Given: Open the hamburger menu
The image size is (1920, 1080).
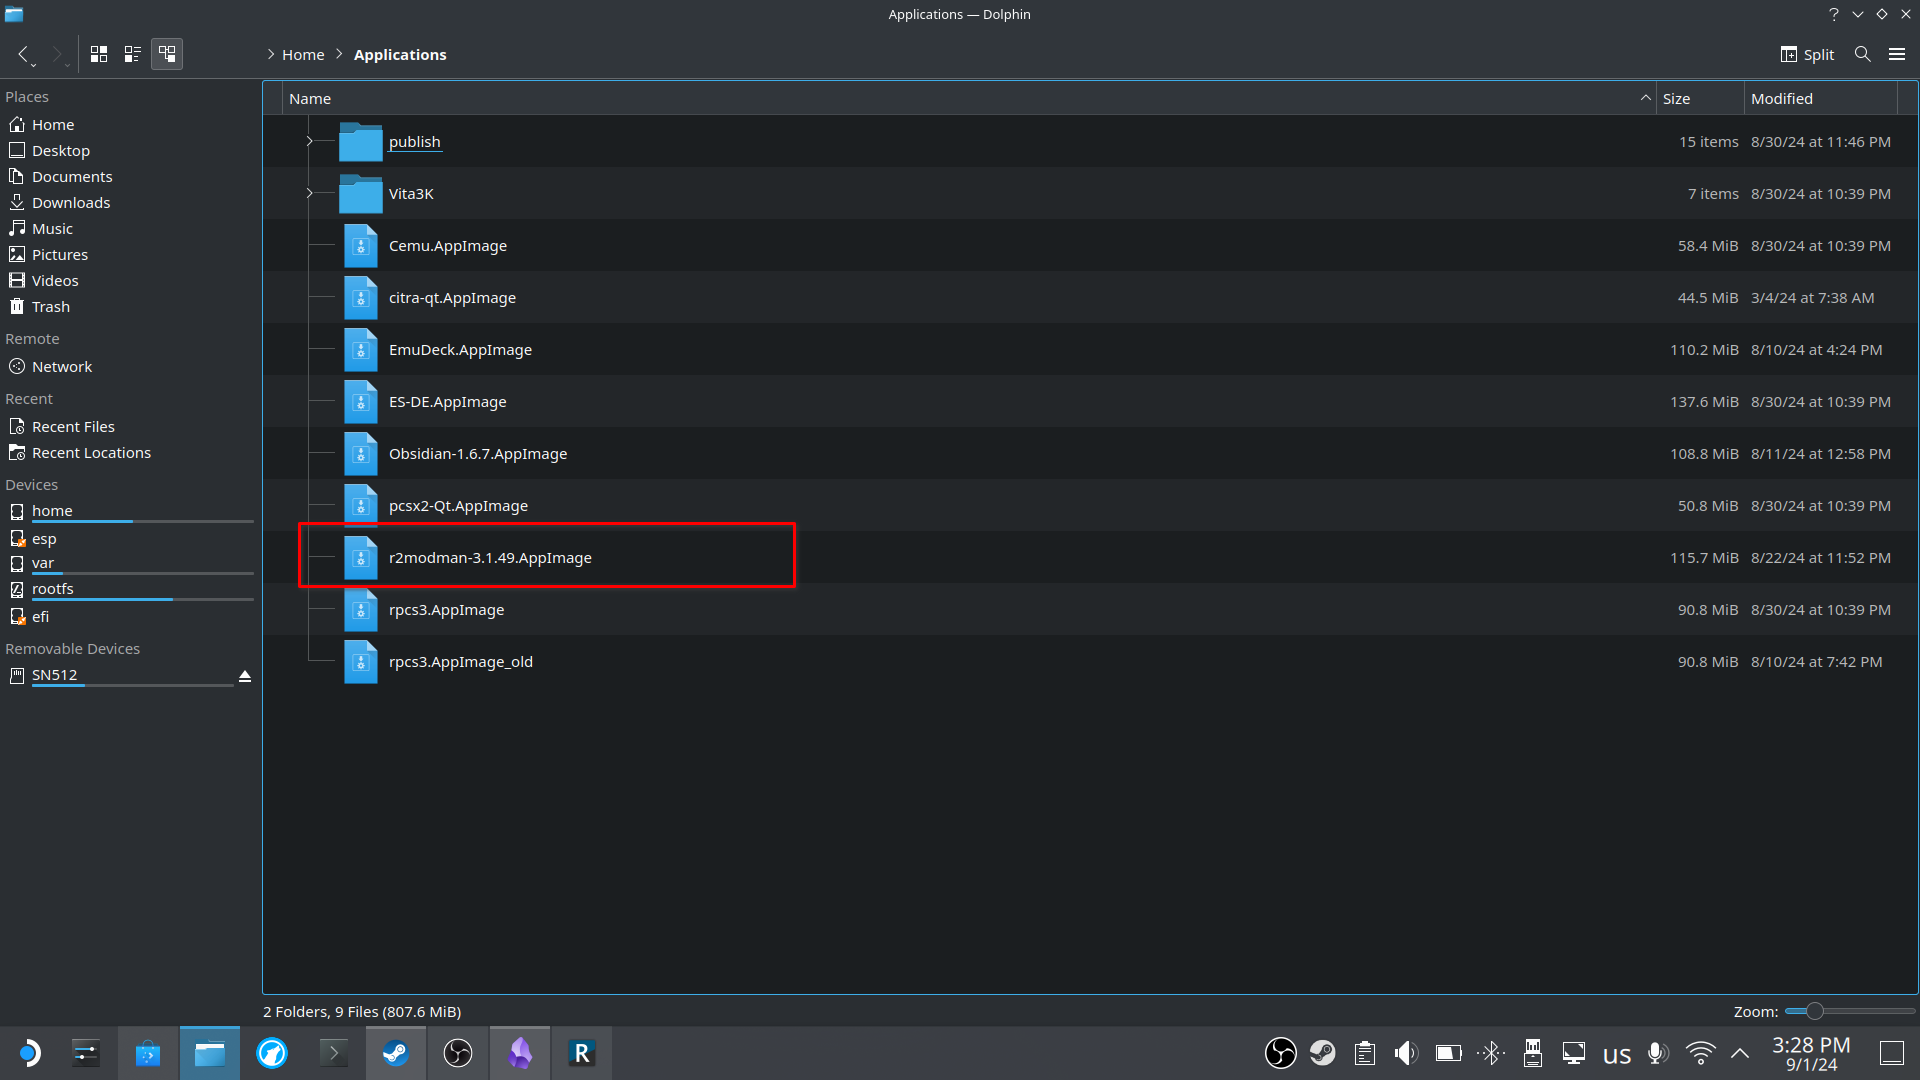Looking at the screenshot, I should coord(1897,54).
